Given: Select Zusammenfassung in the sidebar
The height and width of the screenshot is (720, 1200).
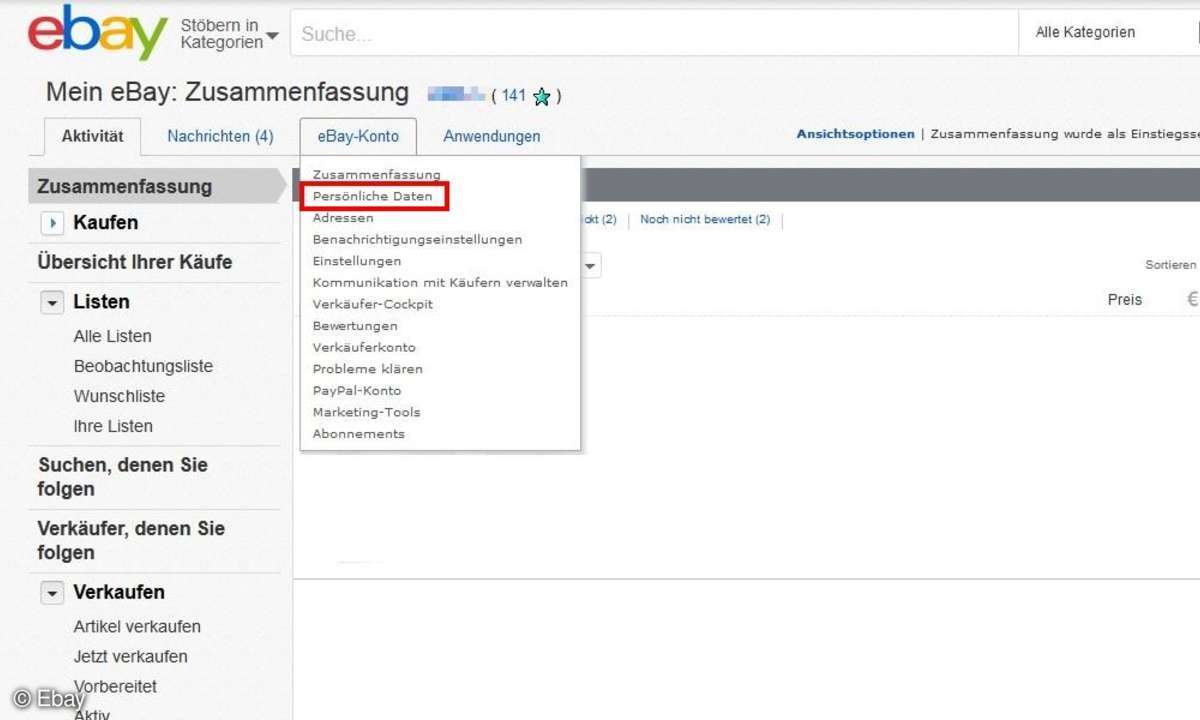Looking at the screenshot, I should point(125,187).
